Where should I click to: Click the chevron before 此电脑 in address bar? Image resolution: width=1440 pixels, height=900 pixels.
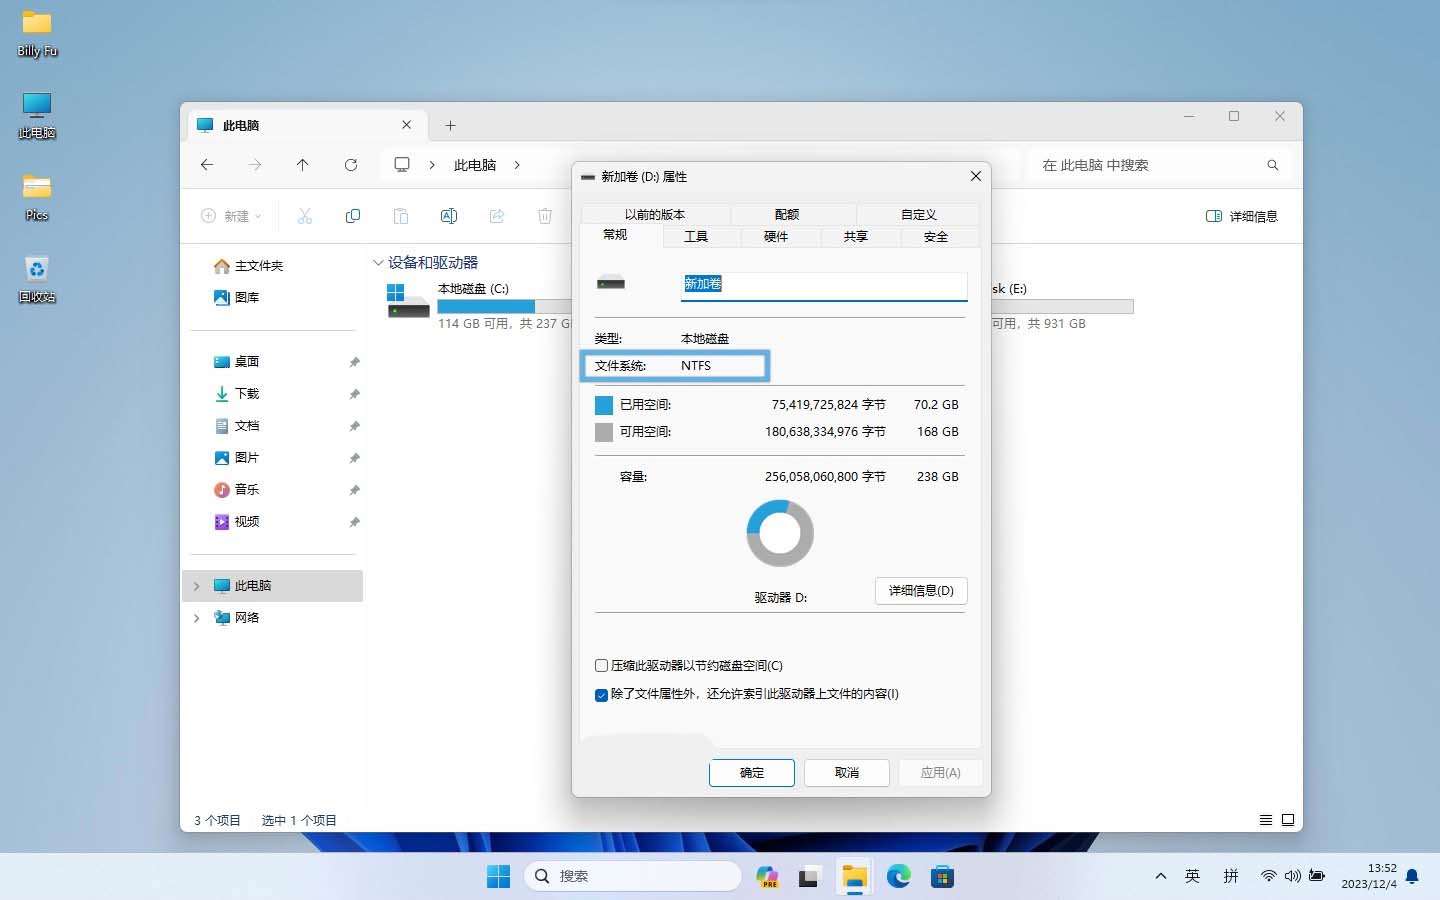432,165
